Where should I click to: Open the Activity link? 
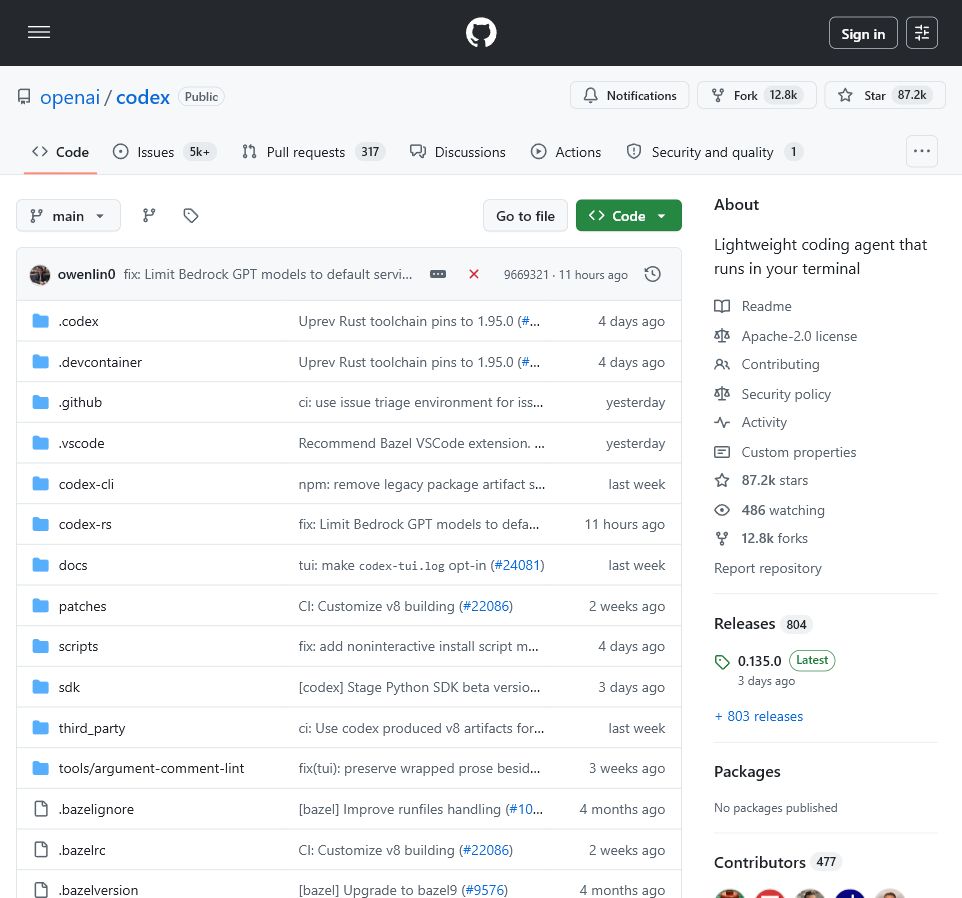pyautogui.click(x=764, y=423)
